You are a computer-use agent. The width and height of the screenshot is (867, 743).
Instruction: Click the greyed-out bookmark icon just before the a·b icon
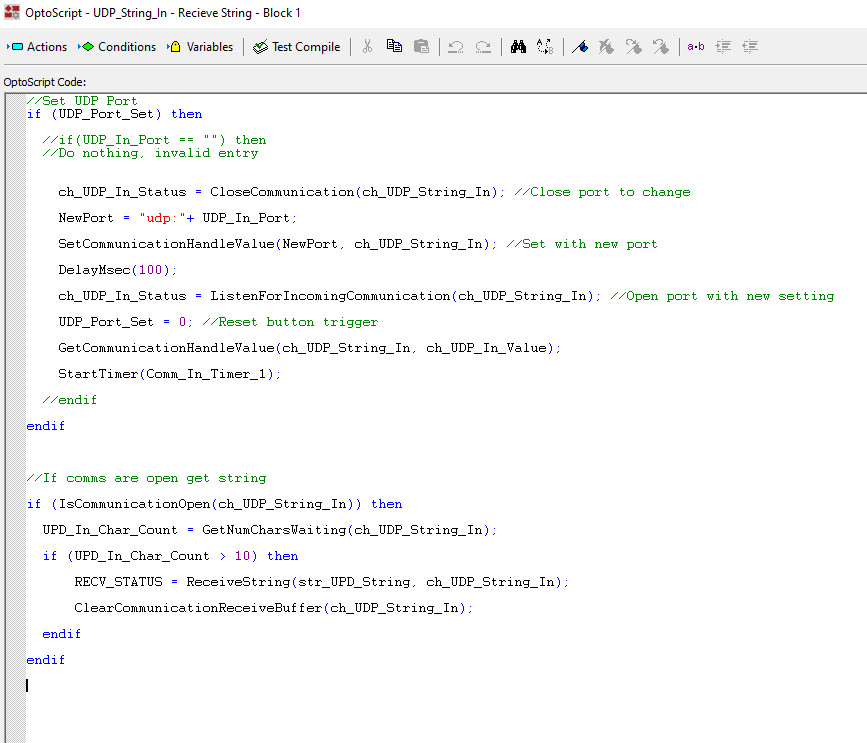pos(661,46)
